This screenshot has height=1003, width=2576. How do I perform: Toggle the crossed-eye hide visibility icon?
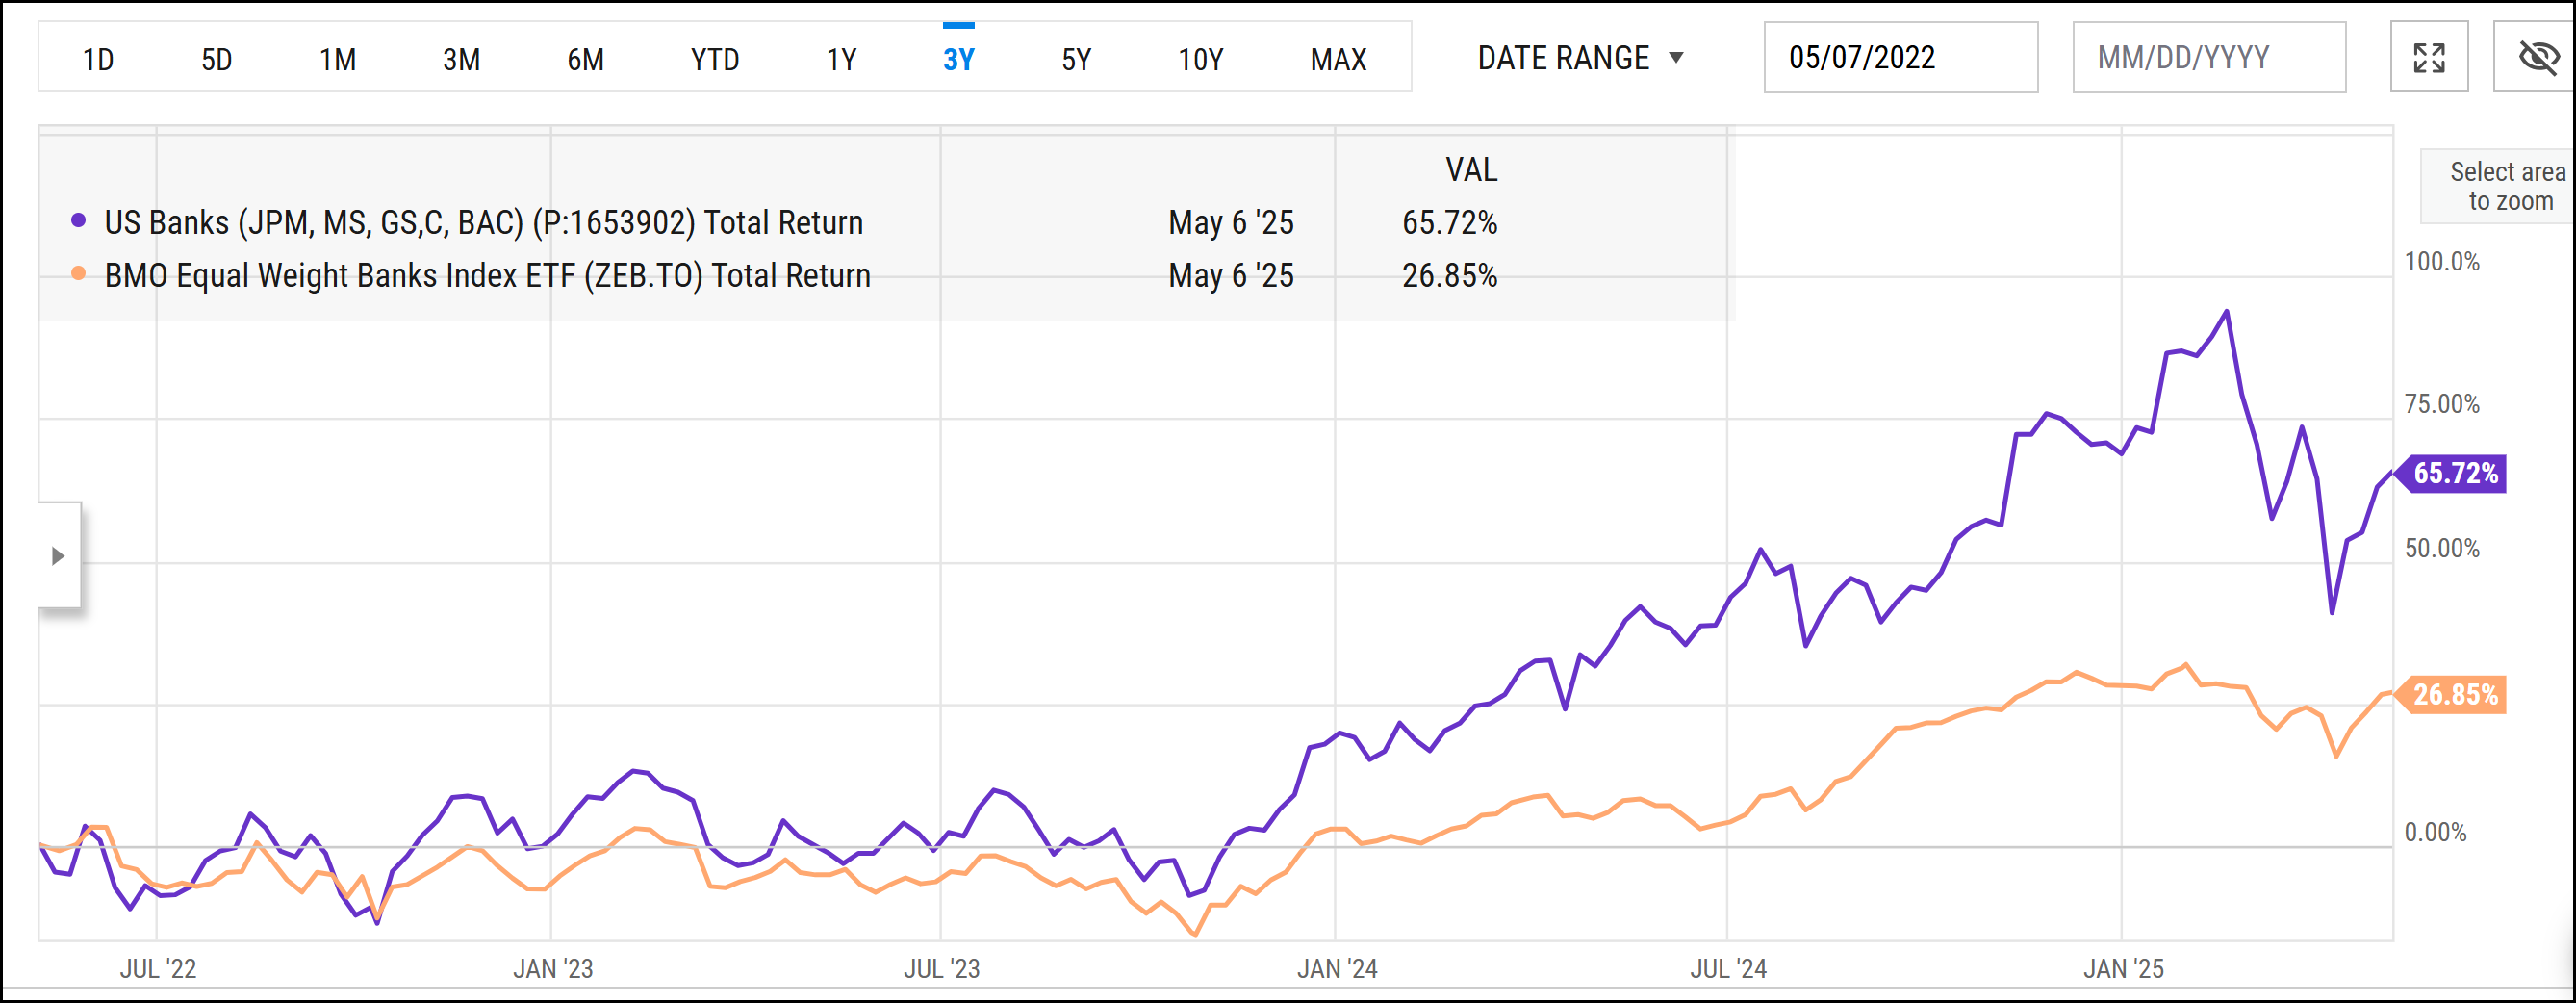click(2537, 57)
